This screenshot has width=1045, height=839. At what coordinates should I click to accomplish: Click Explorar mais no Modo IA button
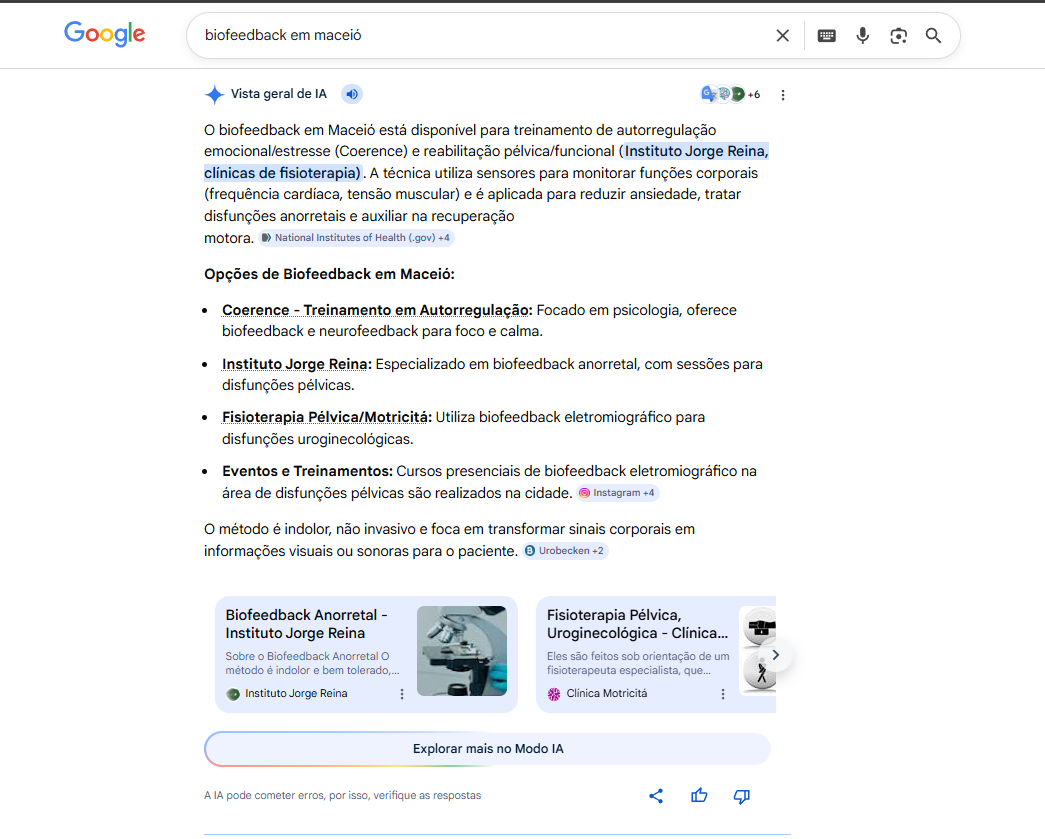tap(488, 749)
